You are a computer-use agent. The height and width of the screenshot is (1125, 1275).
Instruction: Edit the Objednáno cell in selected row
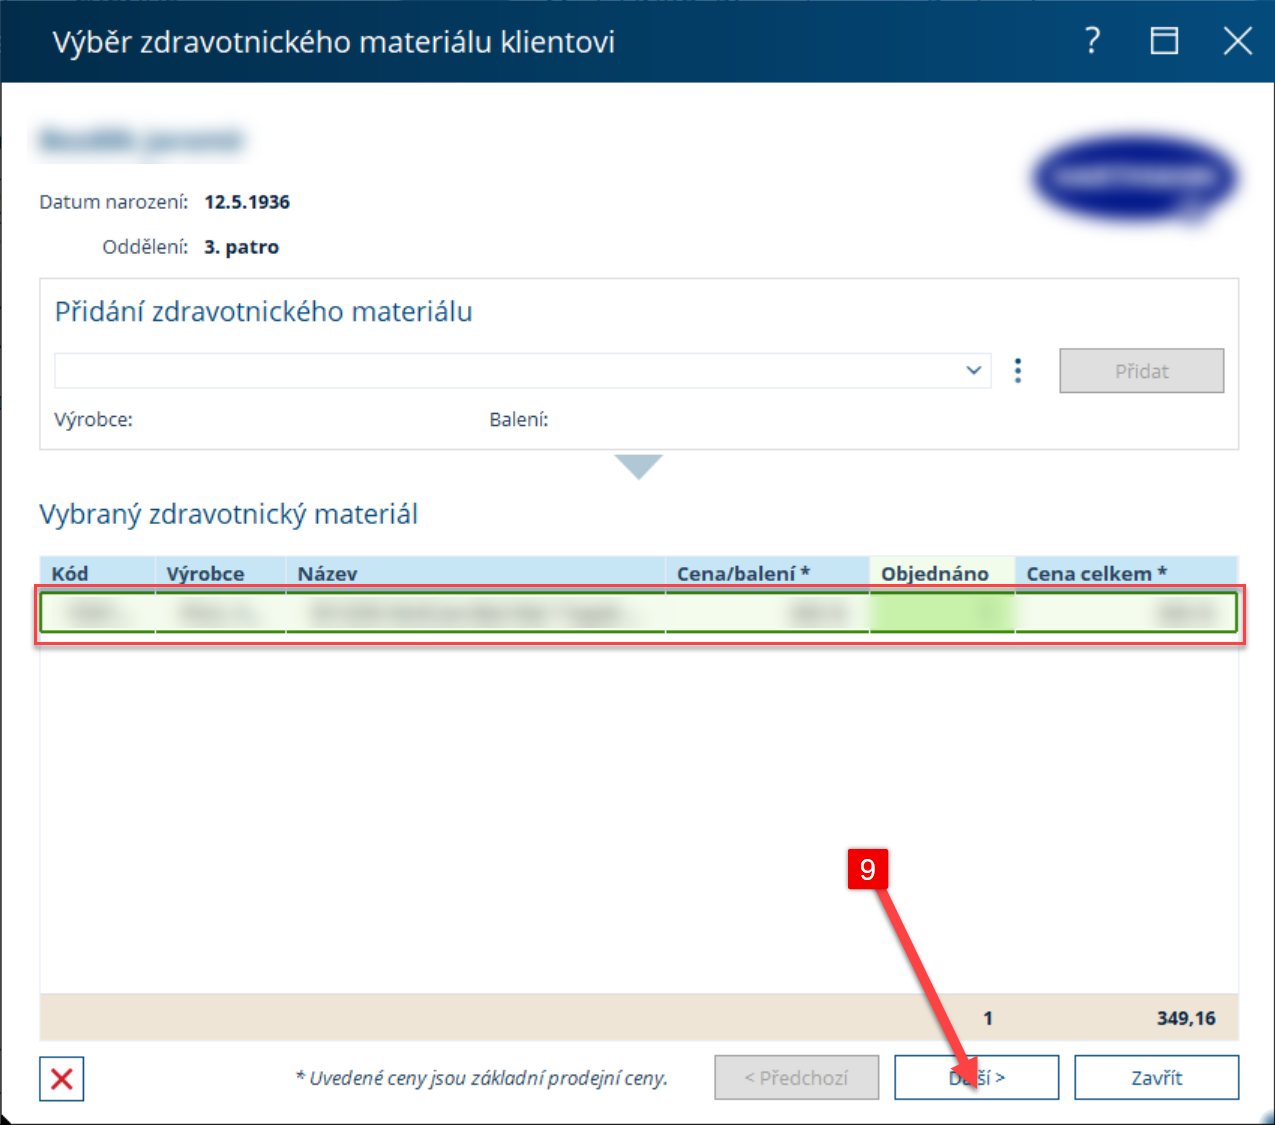942,613
